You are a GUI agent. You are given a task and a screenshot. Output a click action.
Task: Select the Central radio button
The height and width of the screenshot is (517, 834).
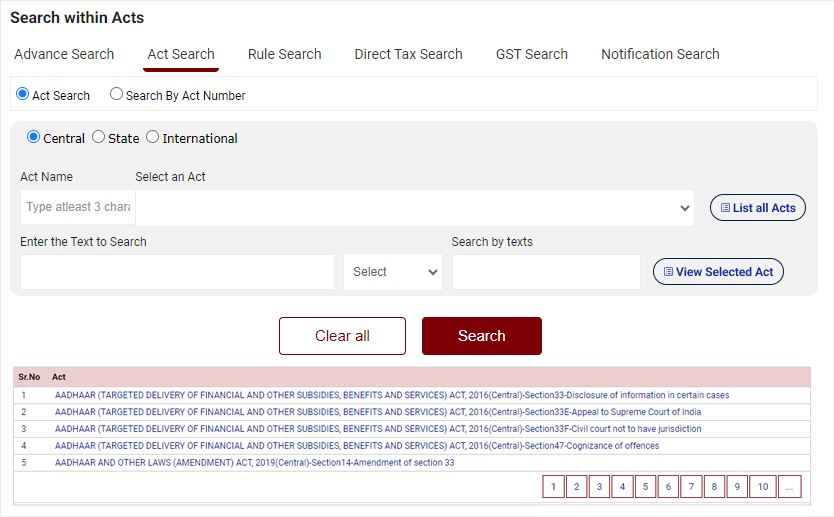33,137
